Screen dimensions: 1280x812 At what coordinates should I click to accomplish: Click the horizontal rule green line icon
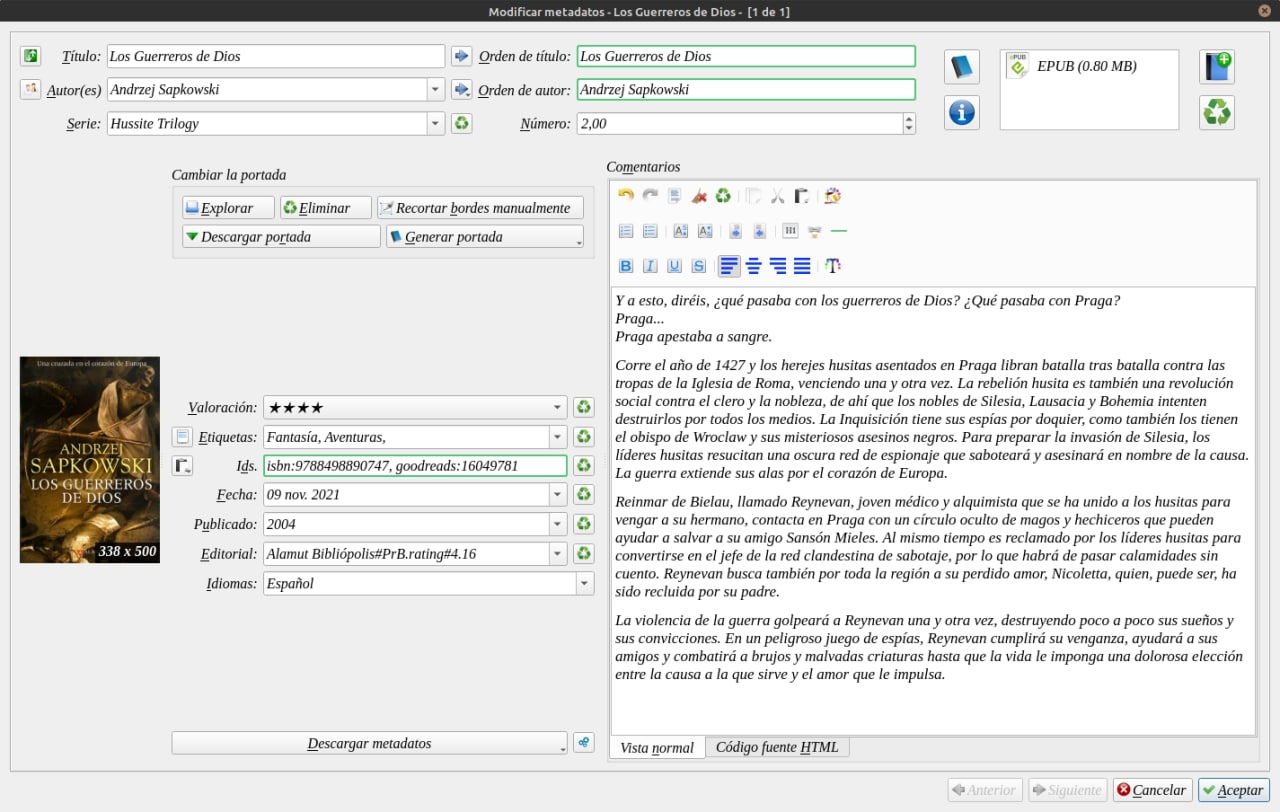click(839, 231)
